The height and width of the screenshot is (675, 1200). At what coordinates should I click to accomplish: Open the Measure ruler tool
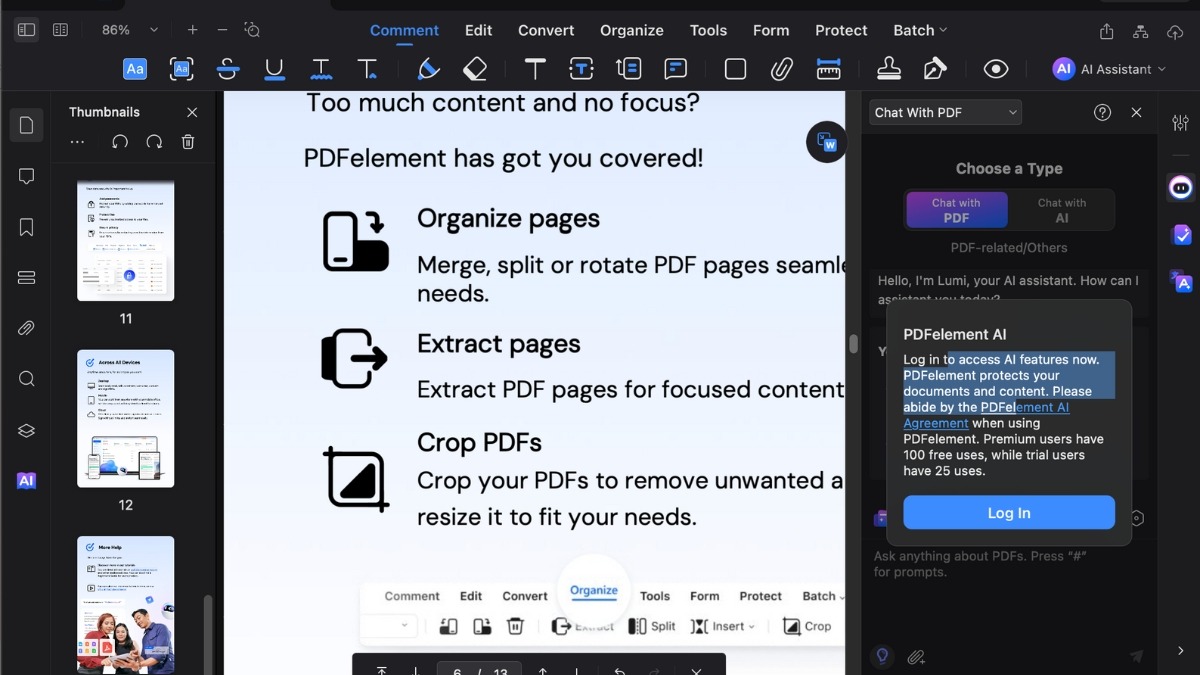pos(828,69)
